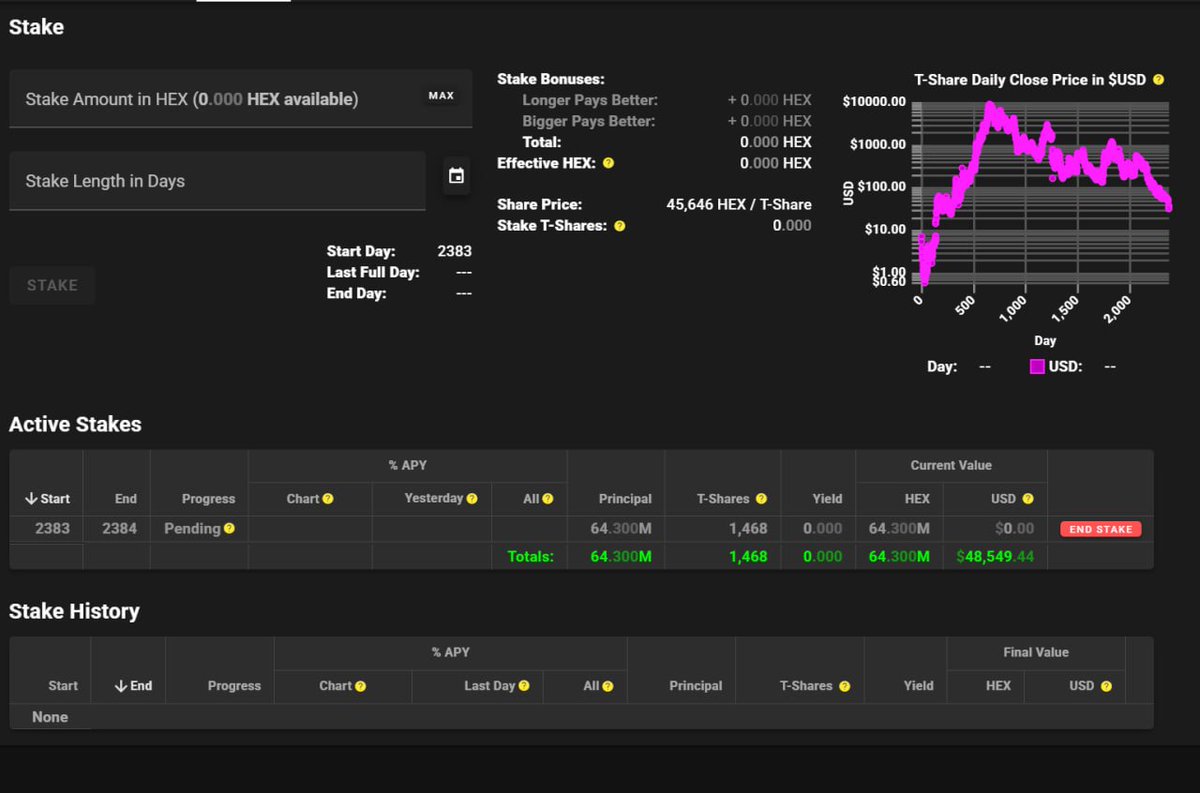Focus the Stake Length in Days field
1200x793 pixels.
[x=217, y=181]
